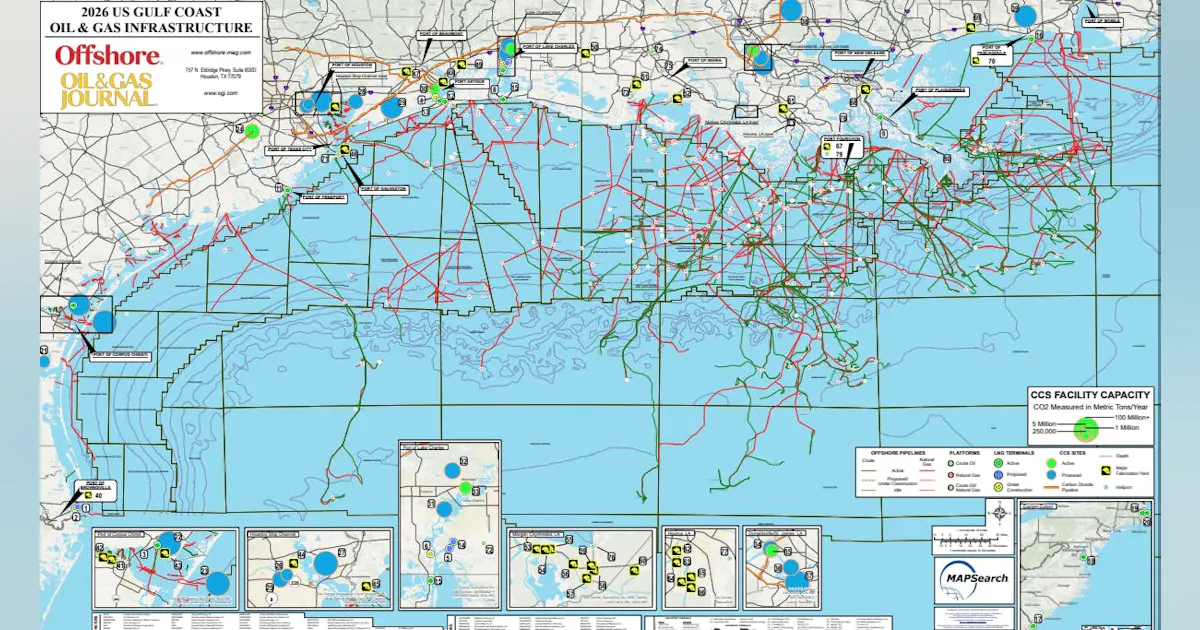Click the Major Fabrication Yard legend icon

pyautogui.click(x=1106, y=468)
